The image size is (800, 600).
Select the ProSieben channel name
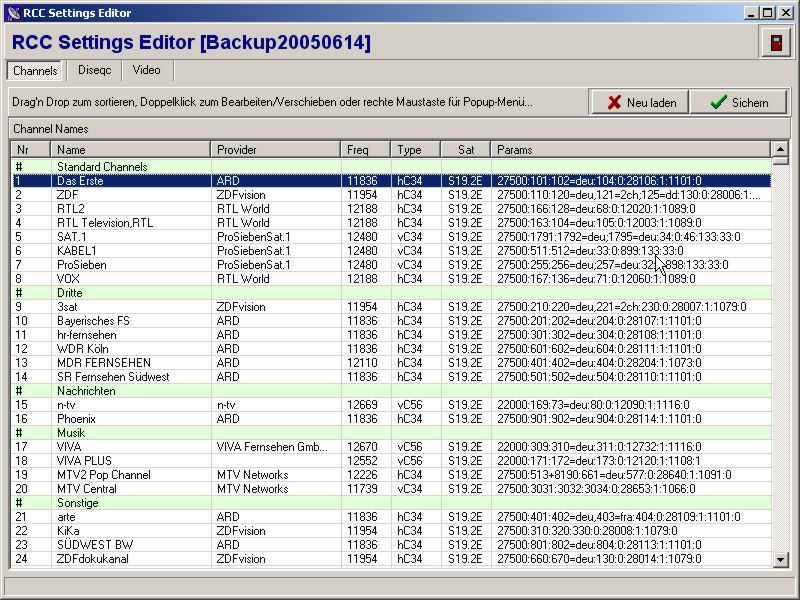pos(82,265)
